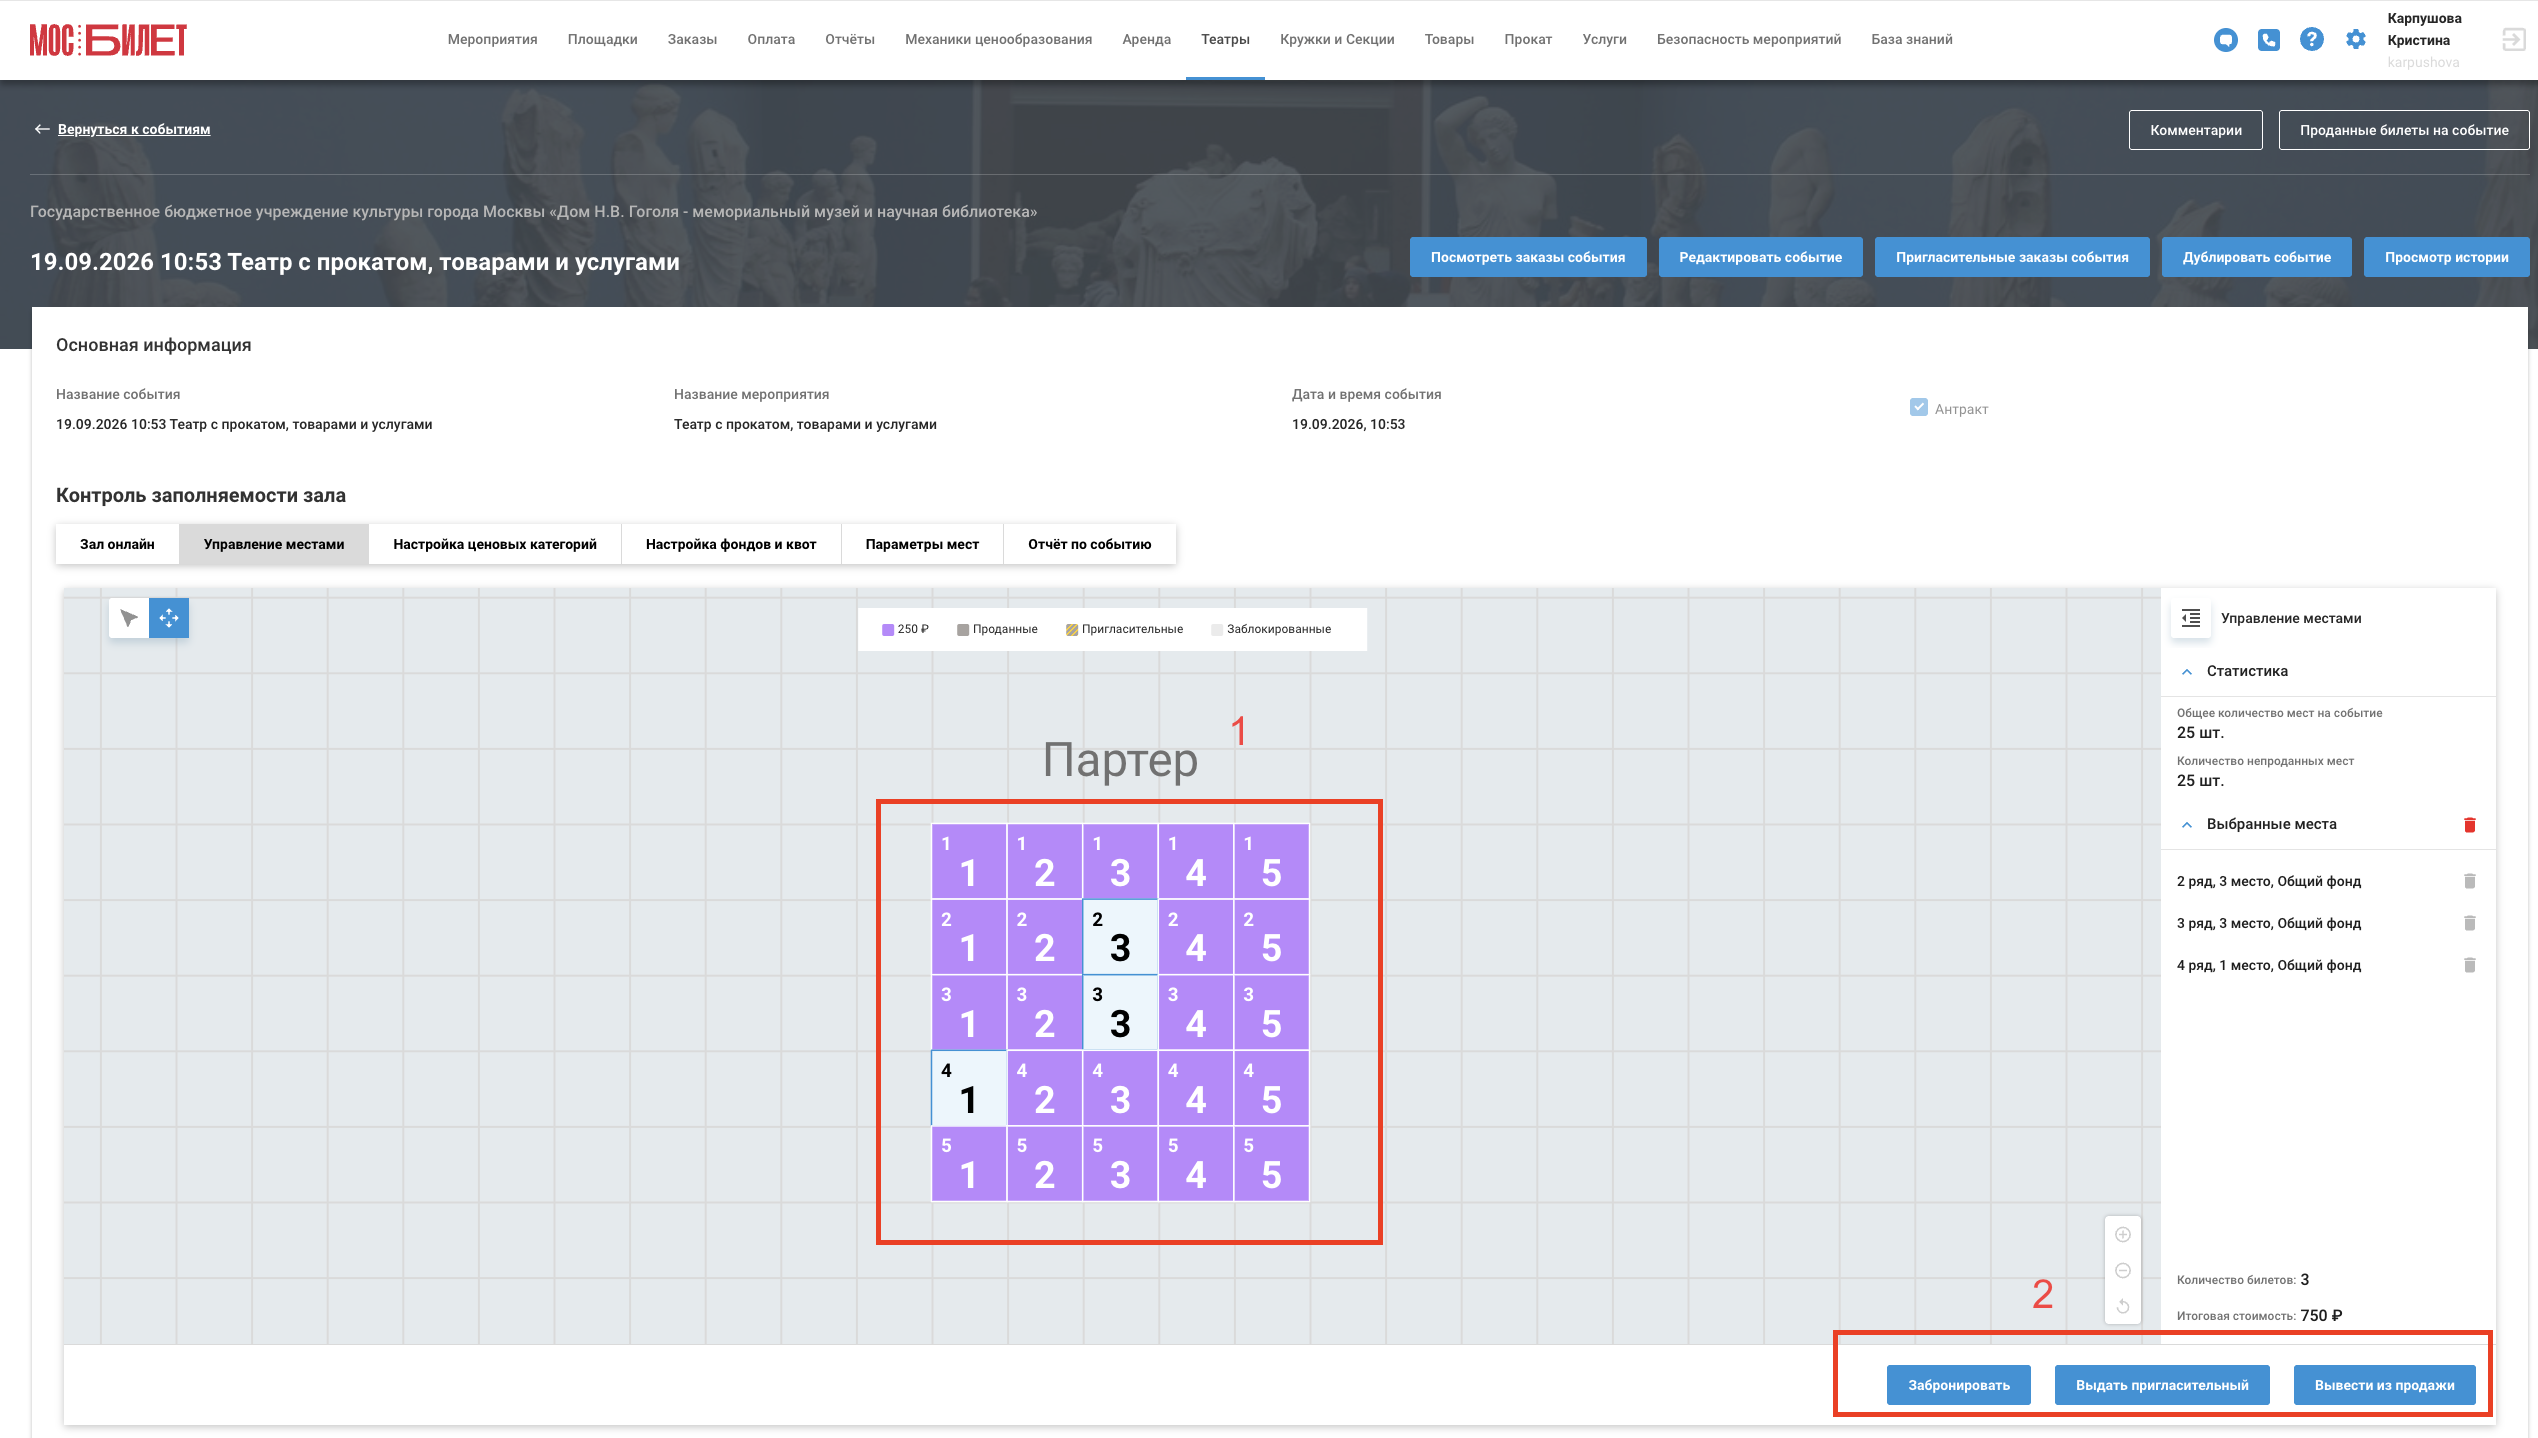Open the help question mark icon
Image resolution: width=2538 pixels, height=1438 pixels.
(x=2312, y=40)
